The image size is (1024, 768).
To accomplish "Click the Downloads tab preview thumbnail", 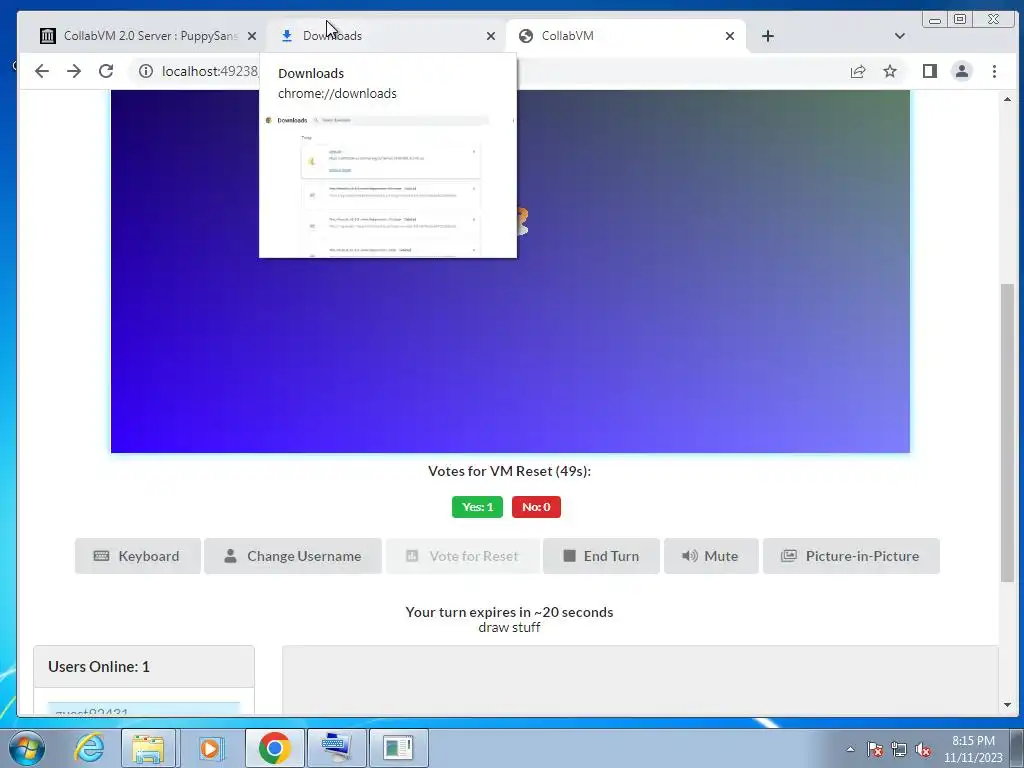I will [388, 185].
